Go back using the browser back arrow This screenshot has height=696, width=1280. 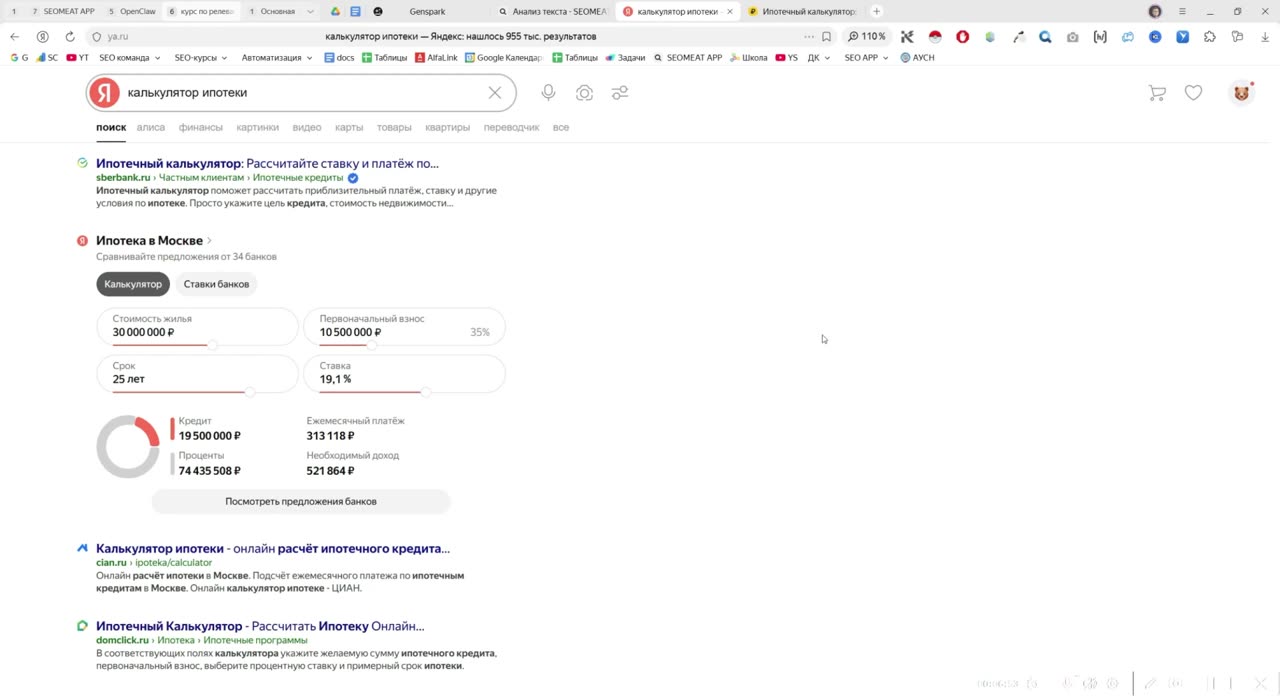[14, 36]
